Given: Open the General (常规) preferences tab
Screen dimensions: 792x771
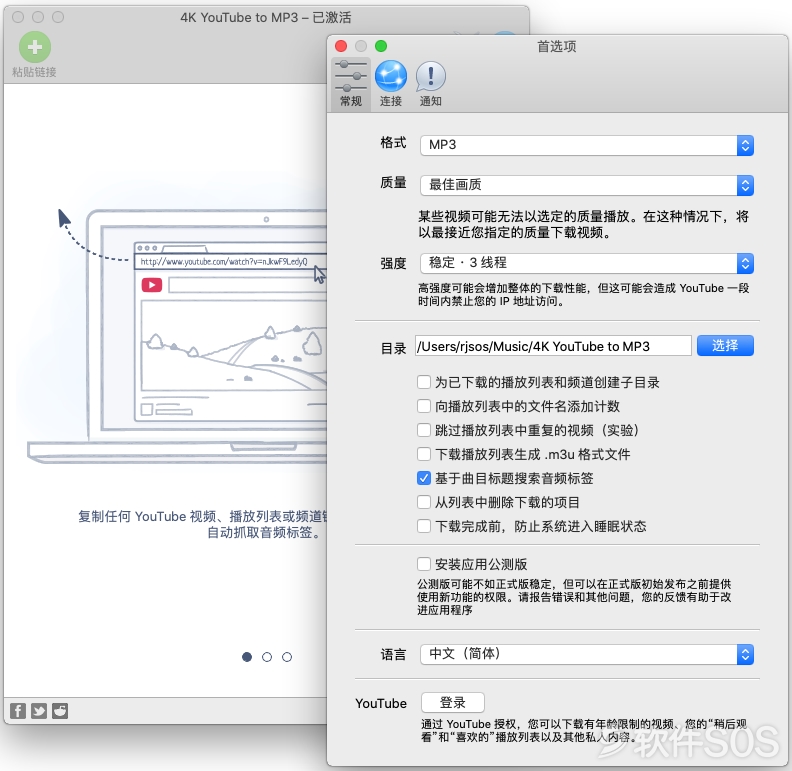Looking at the screenshot, I should 351,83.
